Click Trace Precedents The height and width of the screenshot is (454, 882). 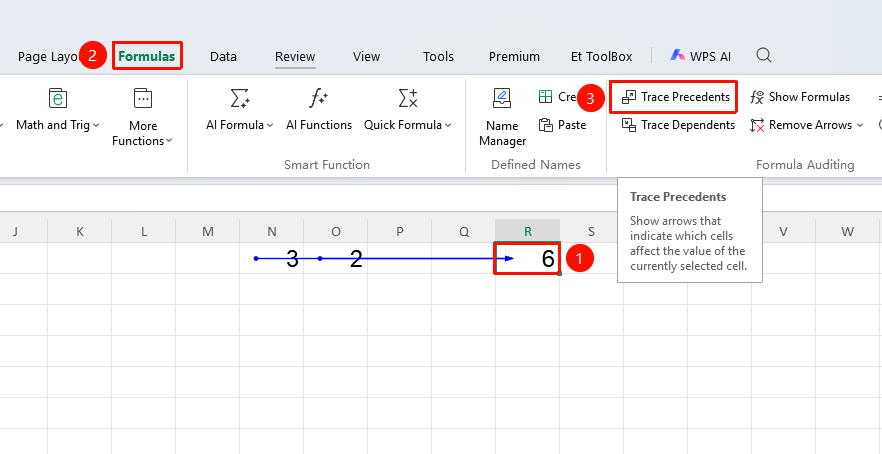tap(675, 97)
